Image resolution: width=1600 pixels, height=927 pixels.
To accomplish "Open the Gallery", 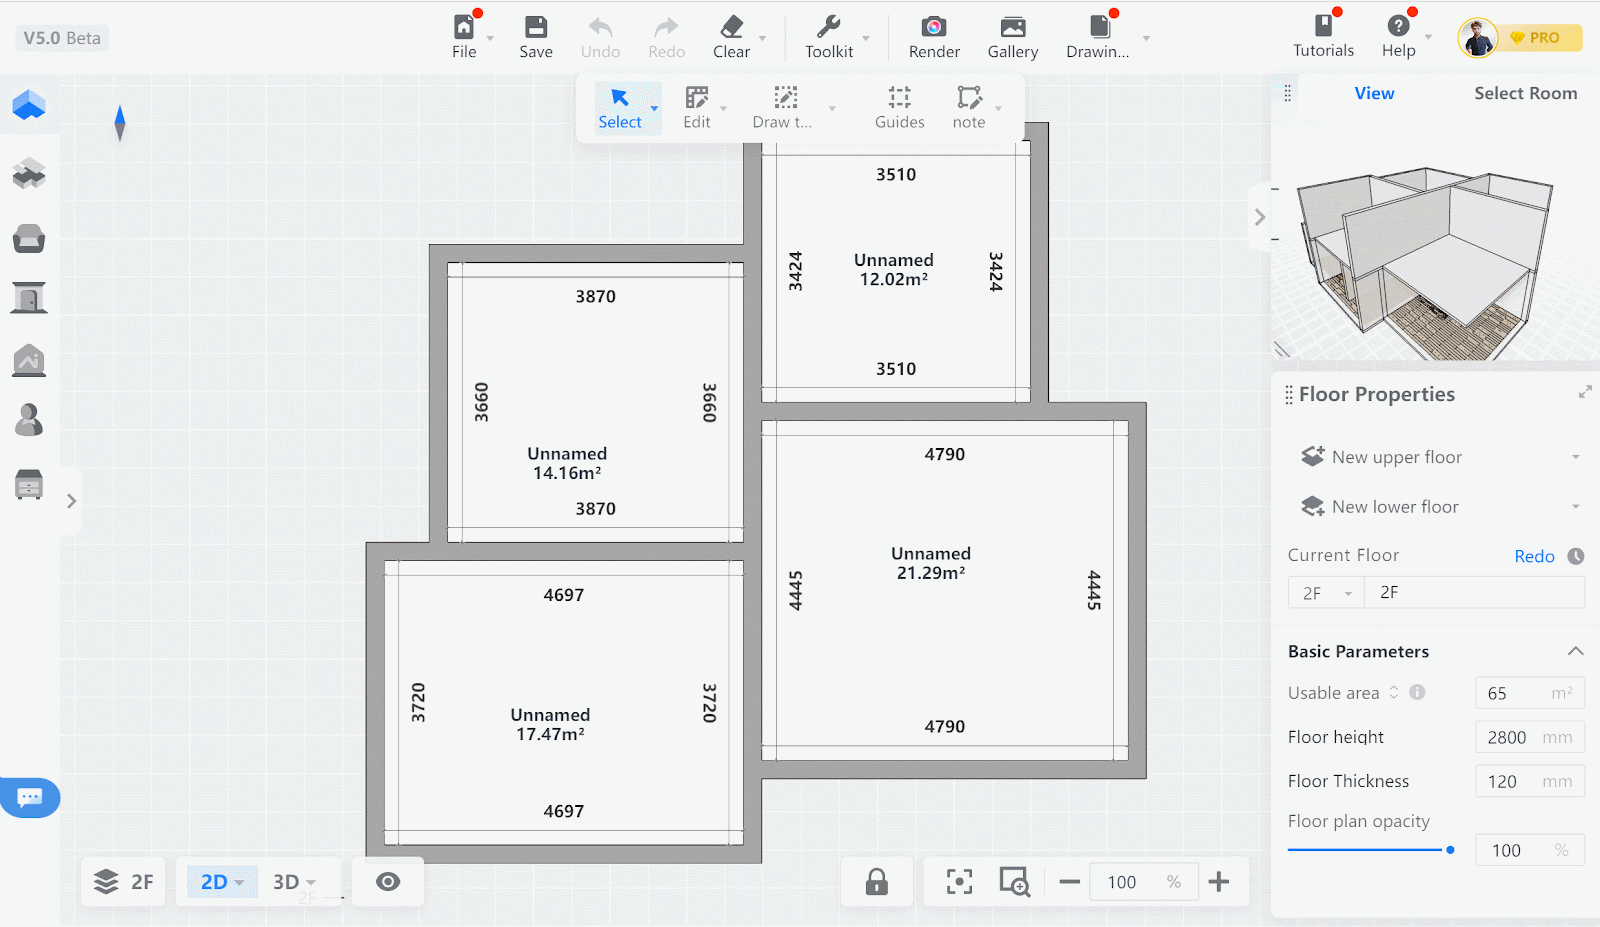I will [1012, 37].
